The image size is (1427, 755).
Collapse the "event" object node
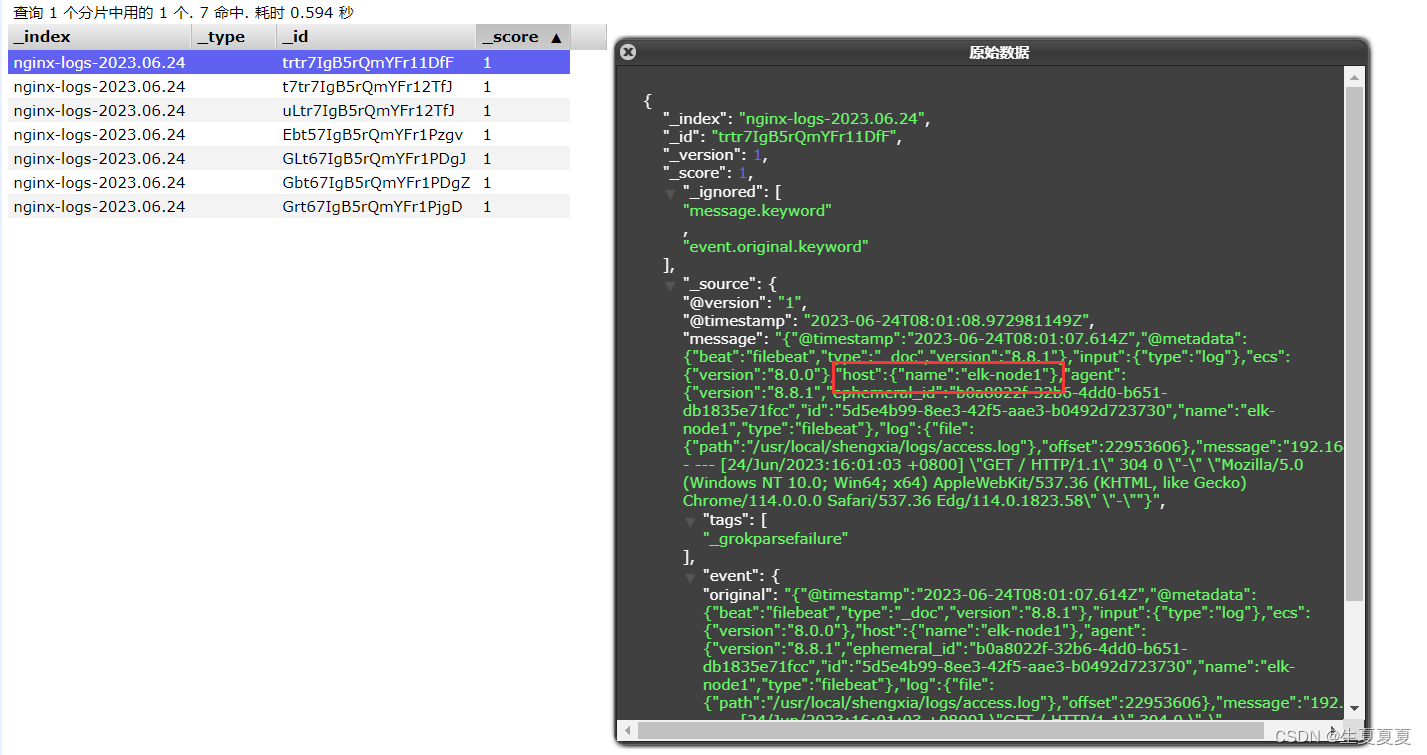point(690,577)
